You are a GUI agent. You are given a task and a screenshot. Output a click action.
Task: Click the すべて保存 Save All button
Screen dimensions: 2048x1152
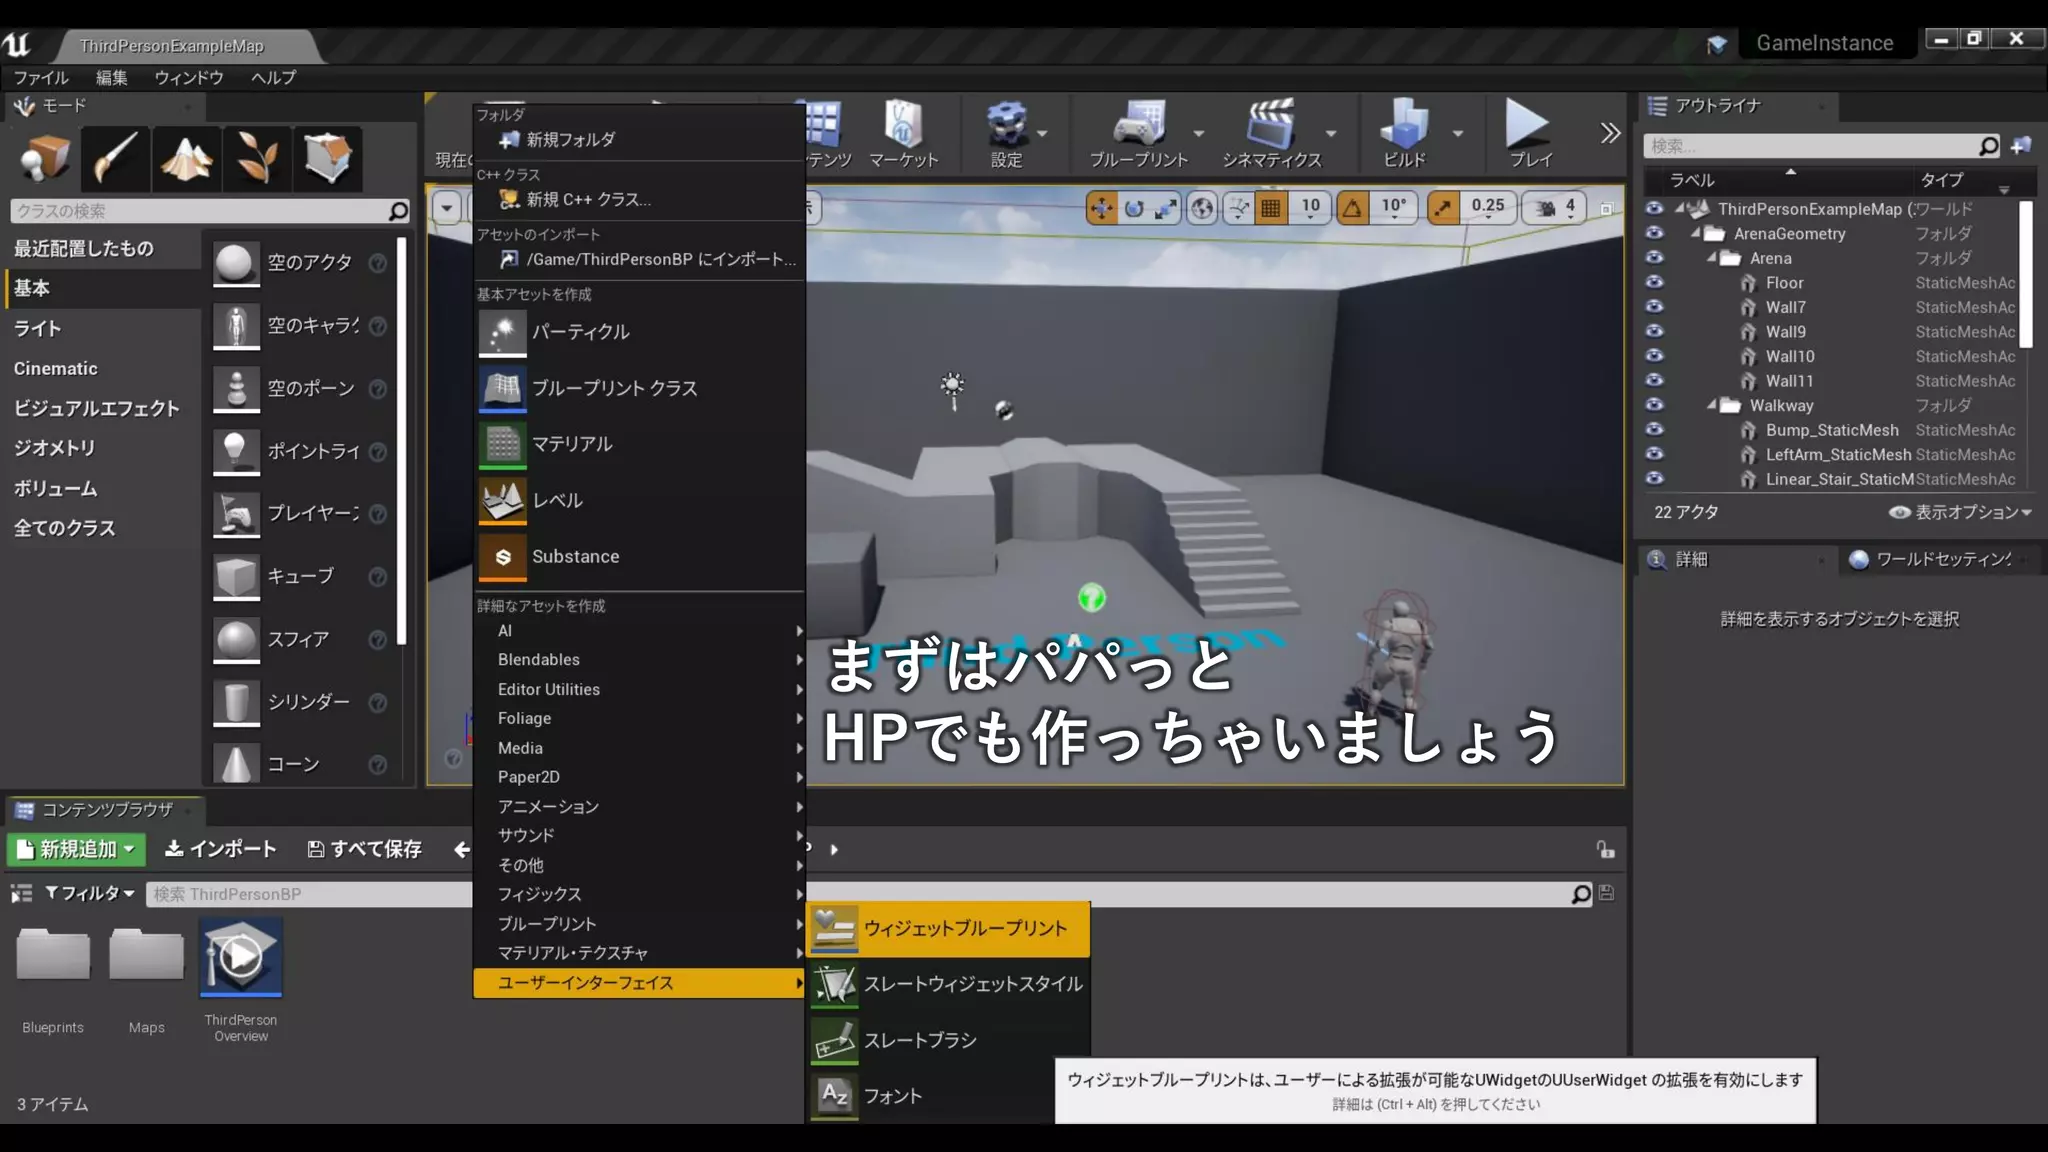click(x=364, y=849)
